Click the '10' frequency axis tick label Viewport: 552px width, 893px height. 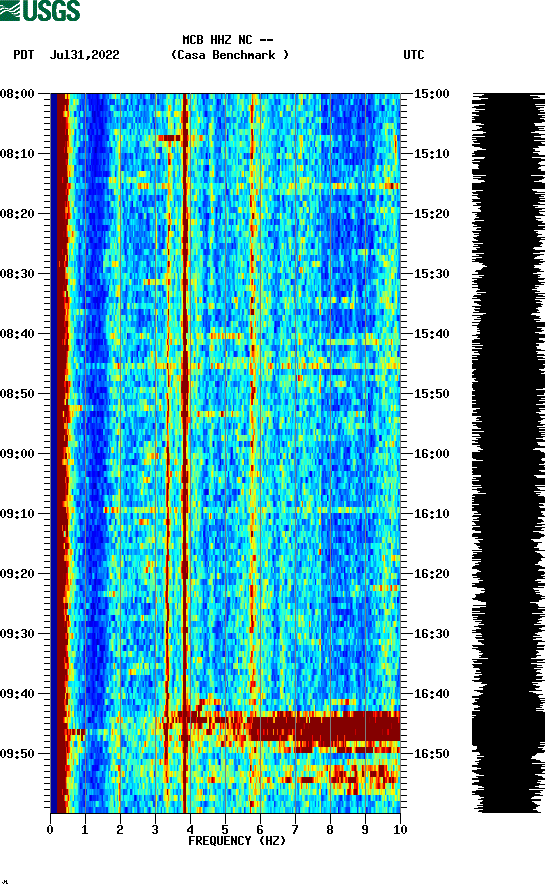(x=400, y=829)
